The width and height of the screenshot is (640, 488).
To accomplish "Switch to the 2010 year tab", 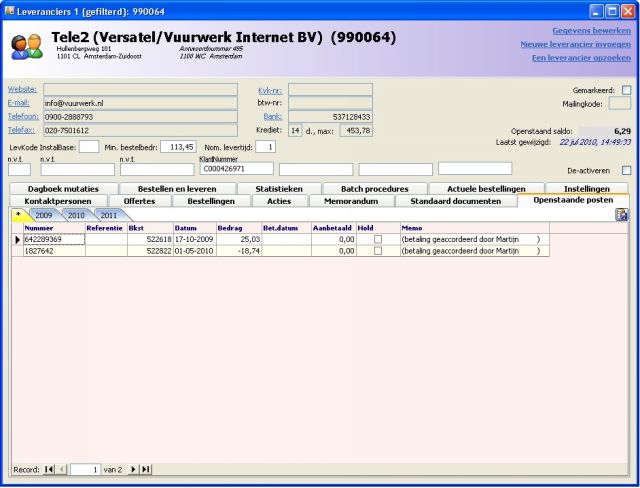I will 76,215.
